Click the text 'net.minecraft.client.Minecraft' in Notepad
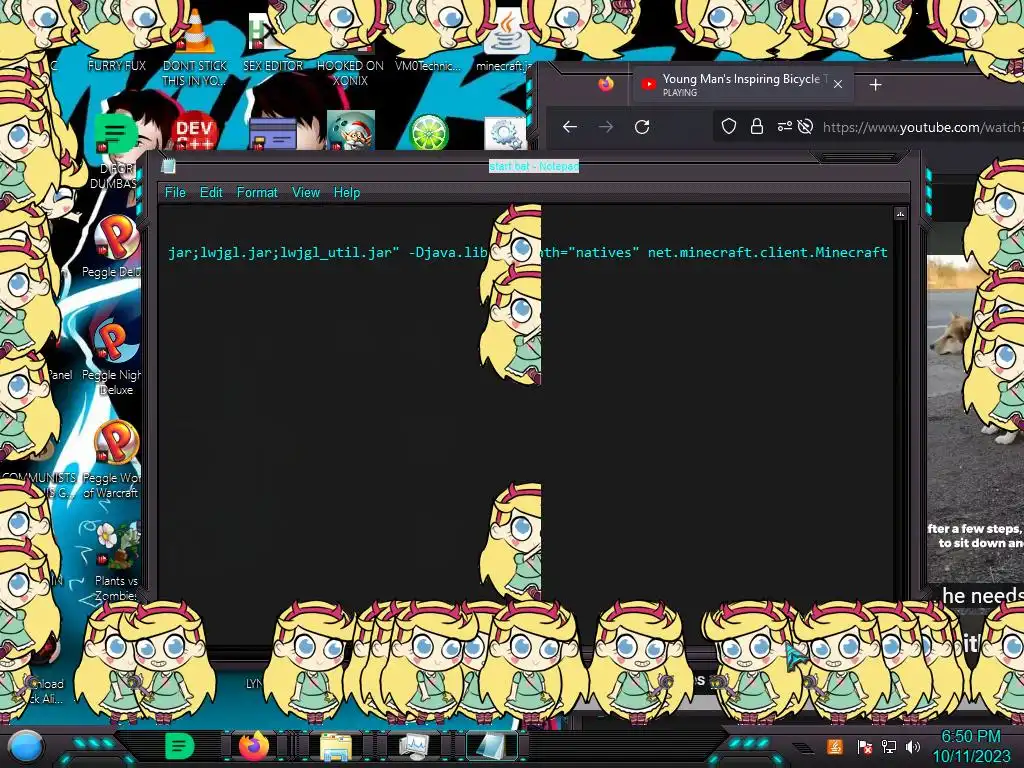Viewport: 1024px width, 768px height. point(767,253)
